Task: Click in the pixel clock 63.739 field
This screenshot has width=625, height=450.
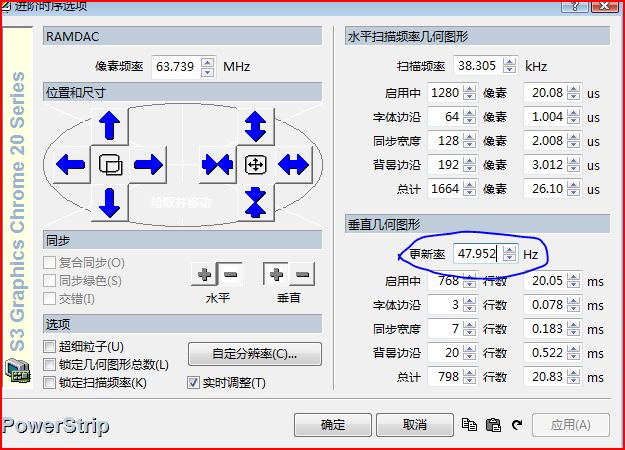Action: 176,67
